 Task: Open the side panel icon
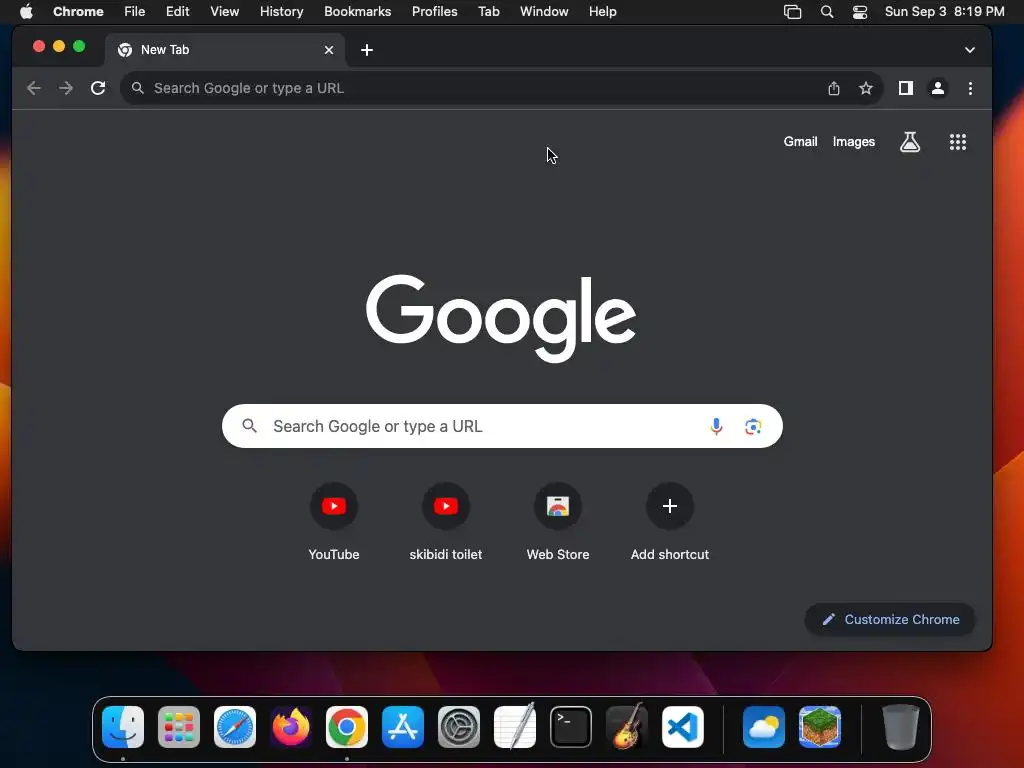click(x=906, y=88)
